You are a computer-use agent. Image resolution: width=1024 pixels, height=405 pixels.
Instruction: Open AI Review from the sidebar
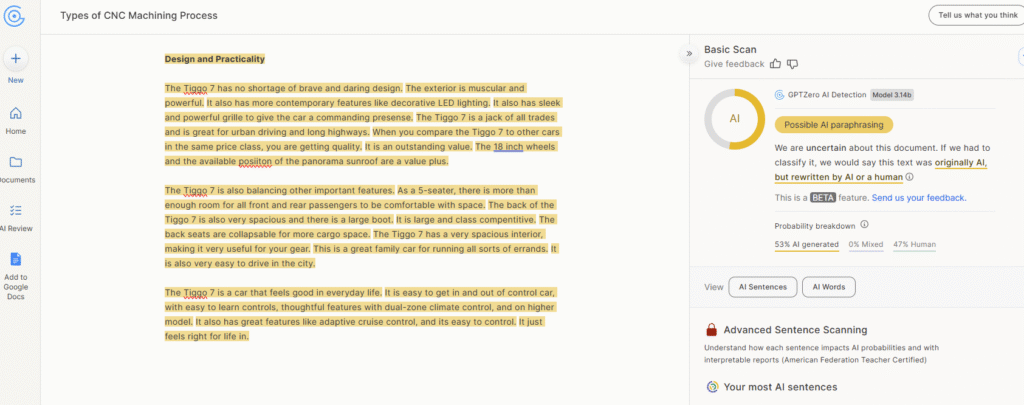point(16,211)
